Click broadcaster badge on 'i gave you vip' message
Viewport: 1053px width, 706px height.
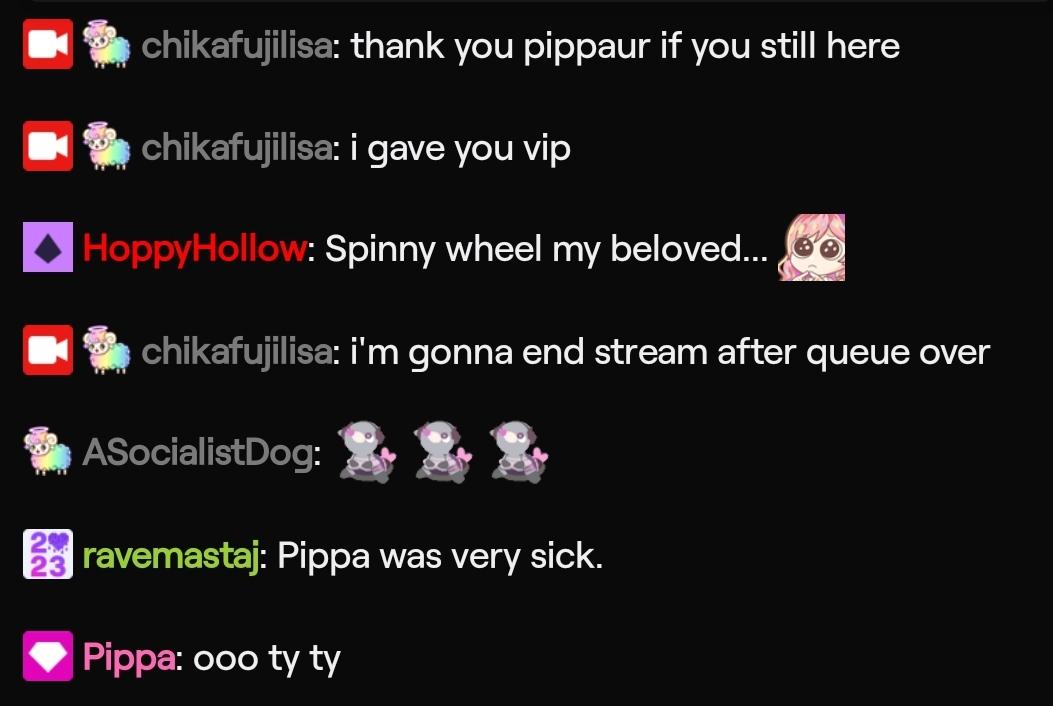pyautogui.click(x=48, y=146)
